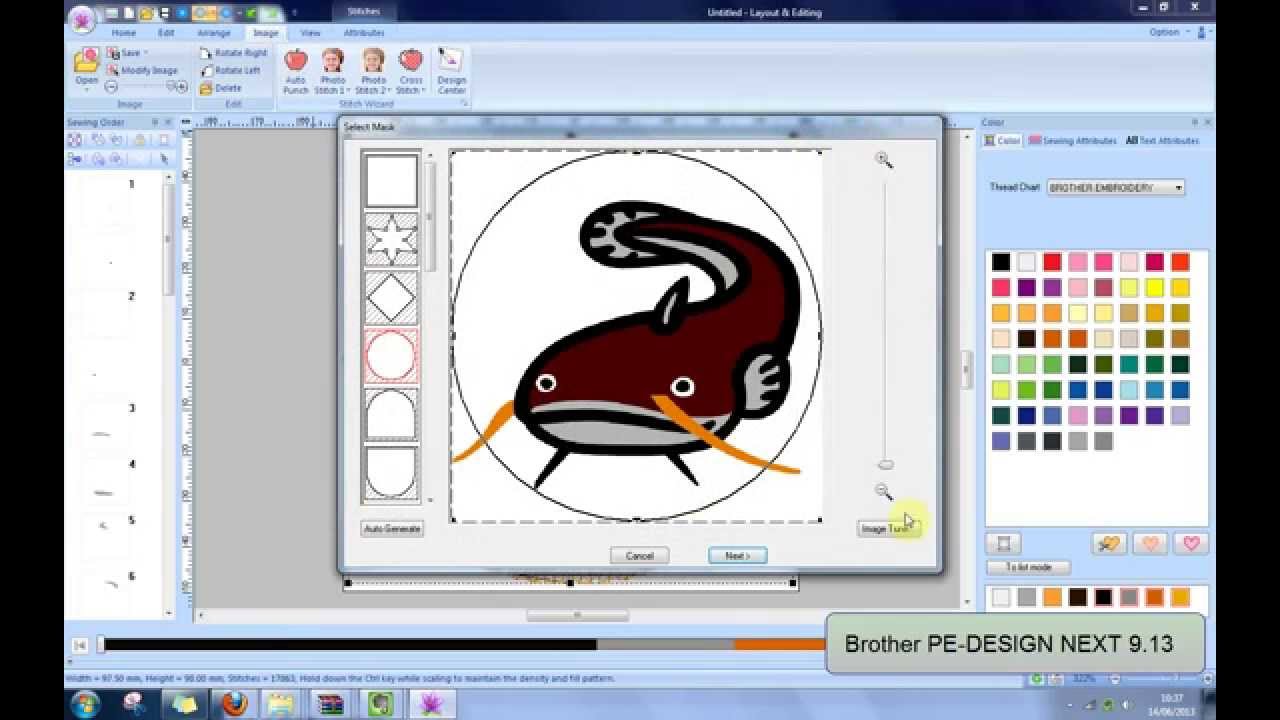Click the orange heart icon in Color panel
The width and height of the screenshot is (1280, 720).
(1150, 544)
